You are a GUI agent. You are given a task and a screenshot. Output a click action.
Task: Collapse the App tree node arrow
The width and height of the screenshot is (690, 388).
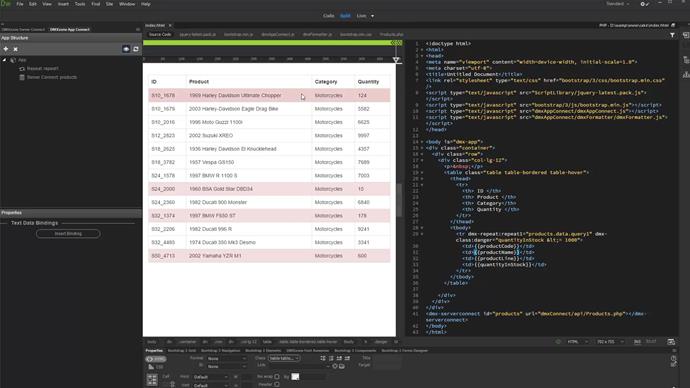(4, 60)
